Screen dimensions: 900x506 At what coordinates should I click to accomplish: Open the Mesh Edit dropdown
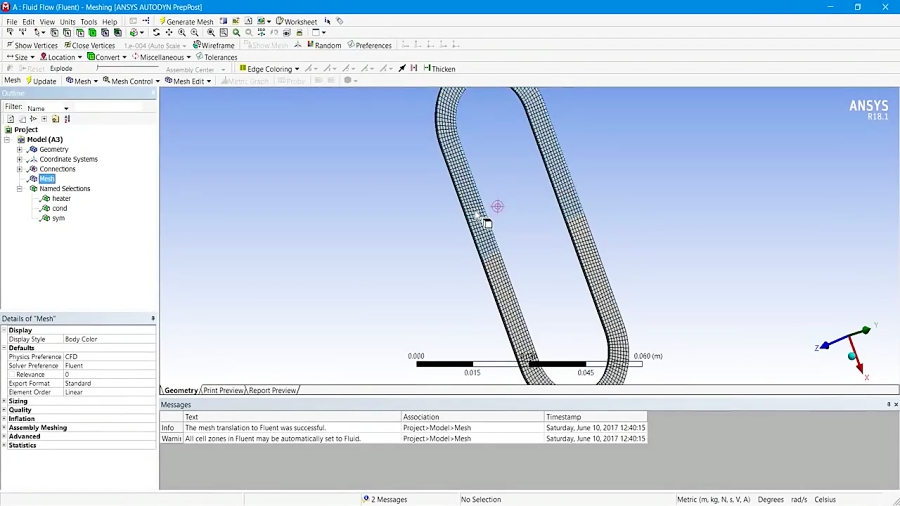tap(188, 81)
